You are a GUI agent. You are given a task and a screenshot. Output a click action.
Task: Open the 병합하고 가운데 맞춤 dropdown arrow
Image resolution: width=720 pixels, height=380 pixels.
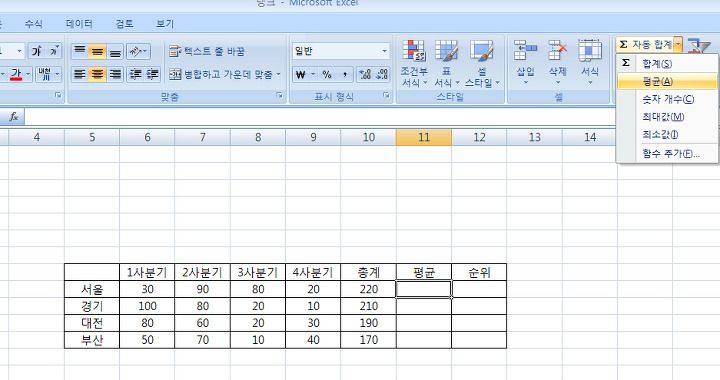pos(278,74)
